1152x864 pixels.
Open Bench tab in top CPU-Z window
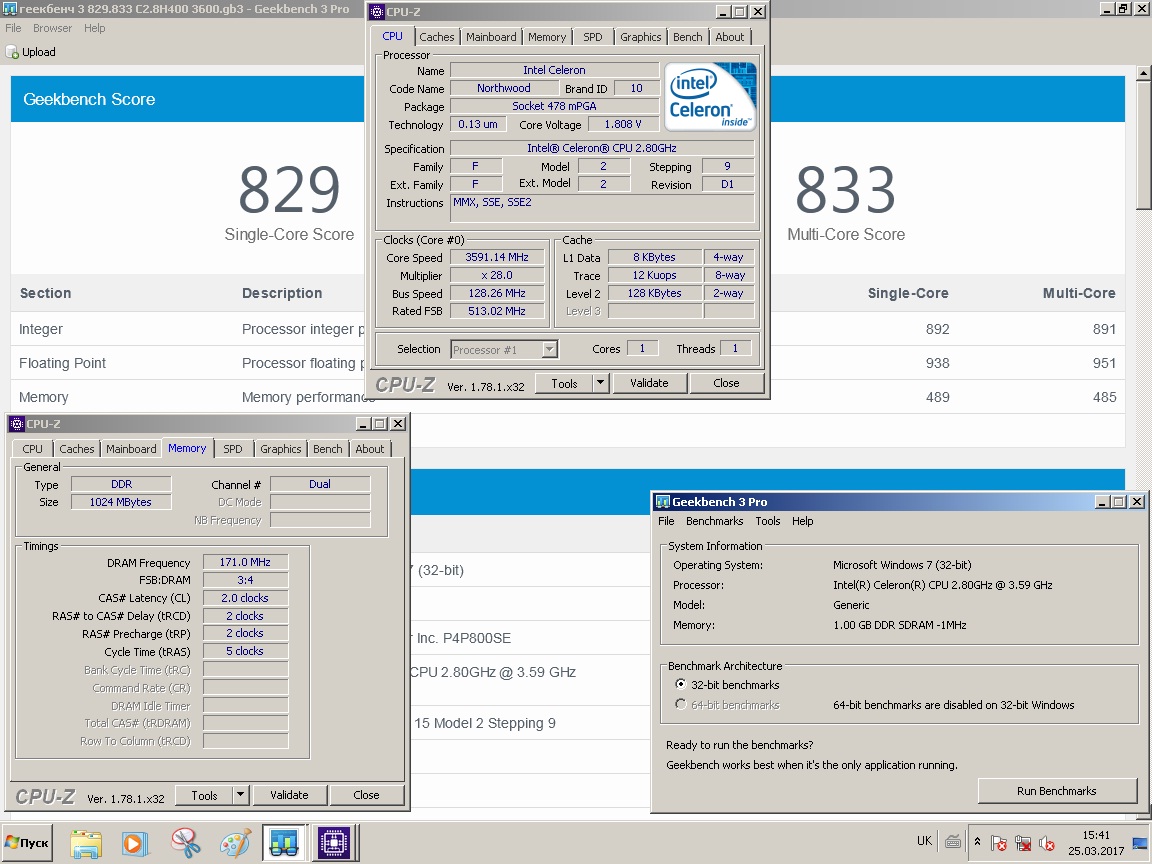tap(687, 37)
